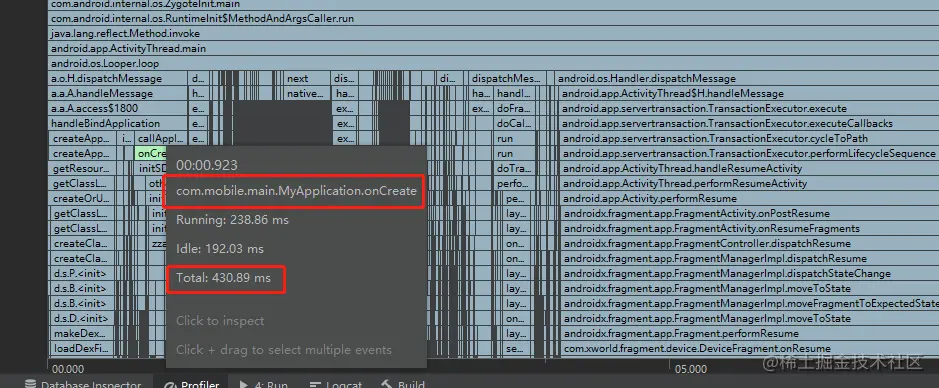Select the d.s.P.<init> bar
This screenshot has width=939, height=388.
81,274
